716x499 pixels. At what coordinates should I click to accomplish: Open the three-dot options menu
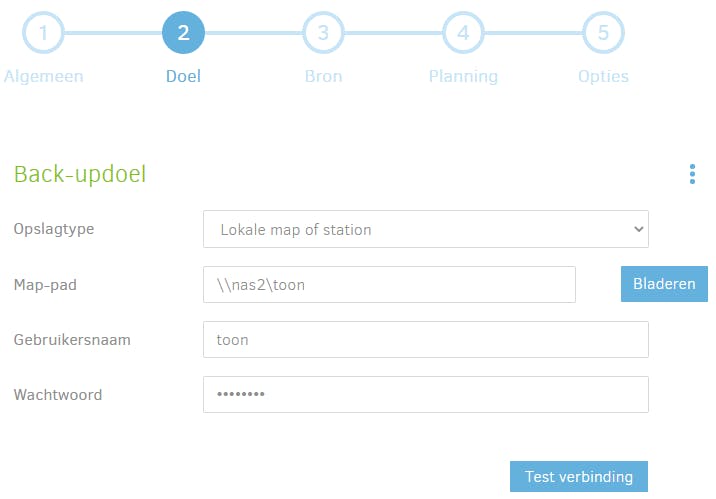point(692,175)
